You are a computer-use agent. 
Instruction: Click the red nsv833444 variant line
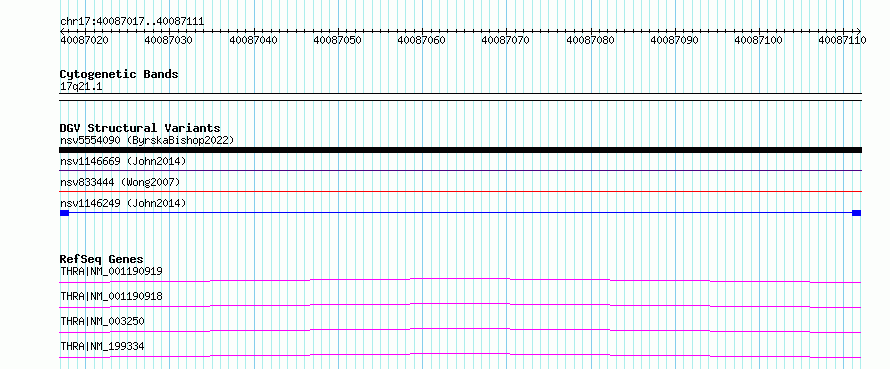[460, 191]
